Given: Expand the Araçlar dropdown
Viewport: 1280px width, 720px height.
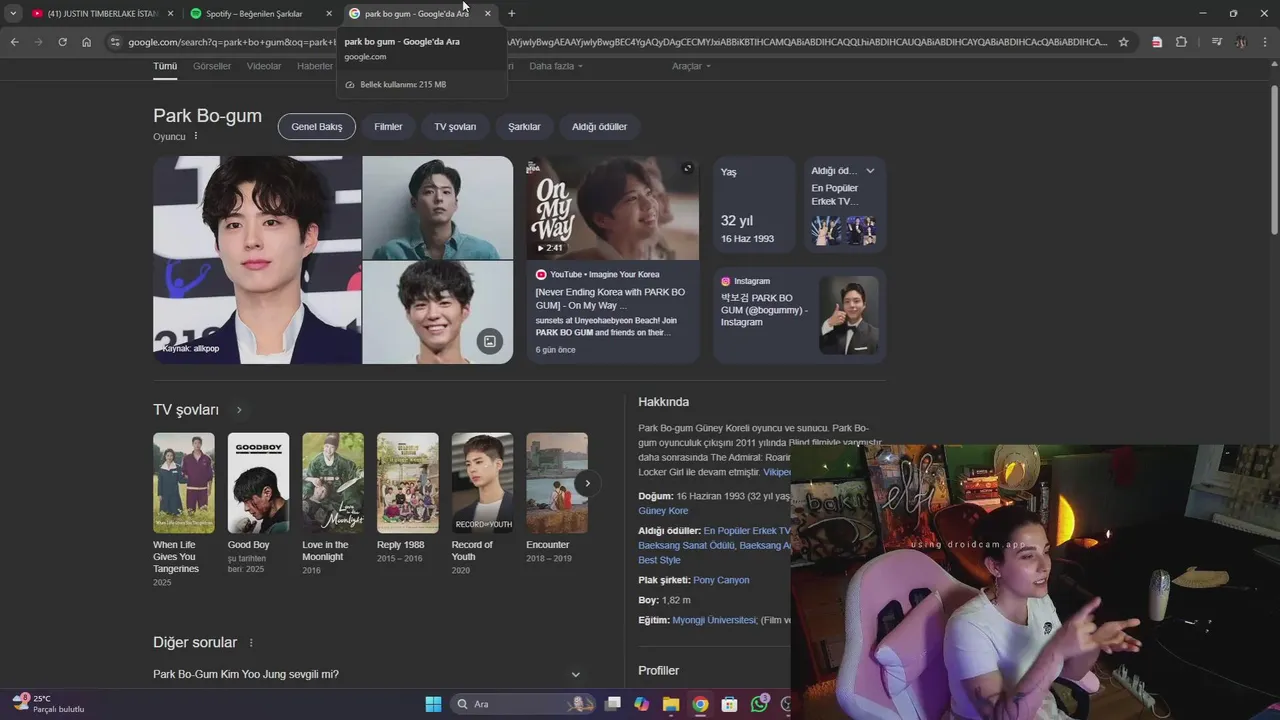Looking at the screenshot, I should pyautogui.click(x=691, y=66).
